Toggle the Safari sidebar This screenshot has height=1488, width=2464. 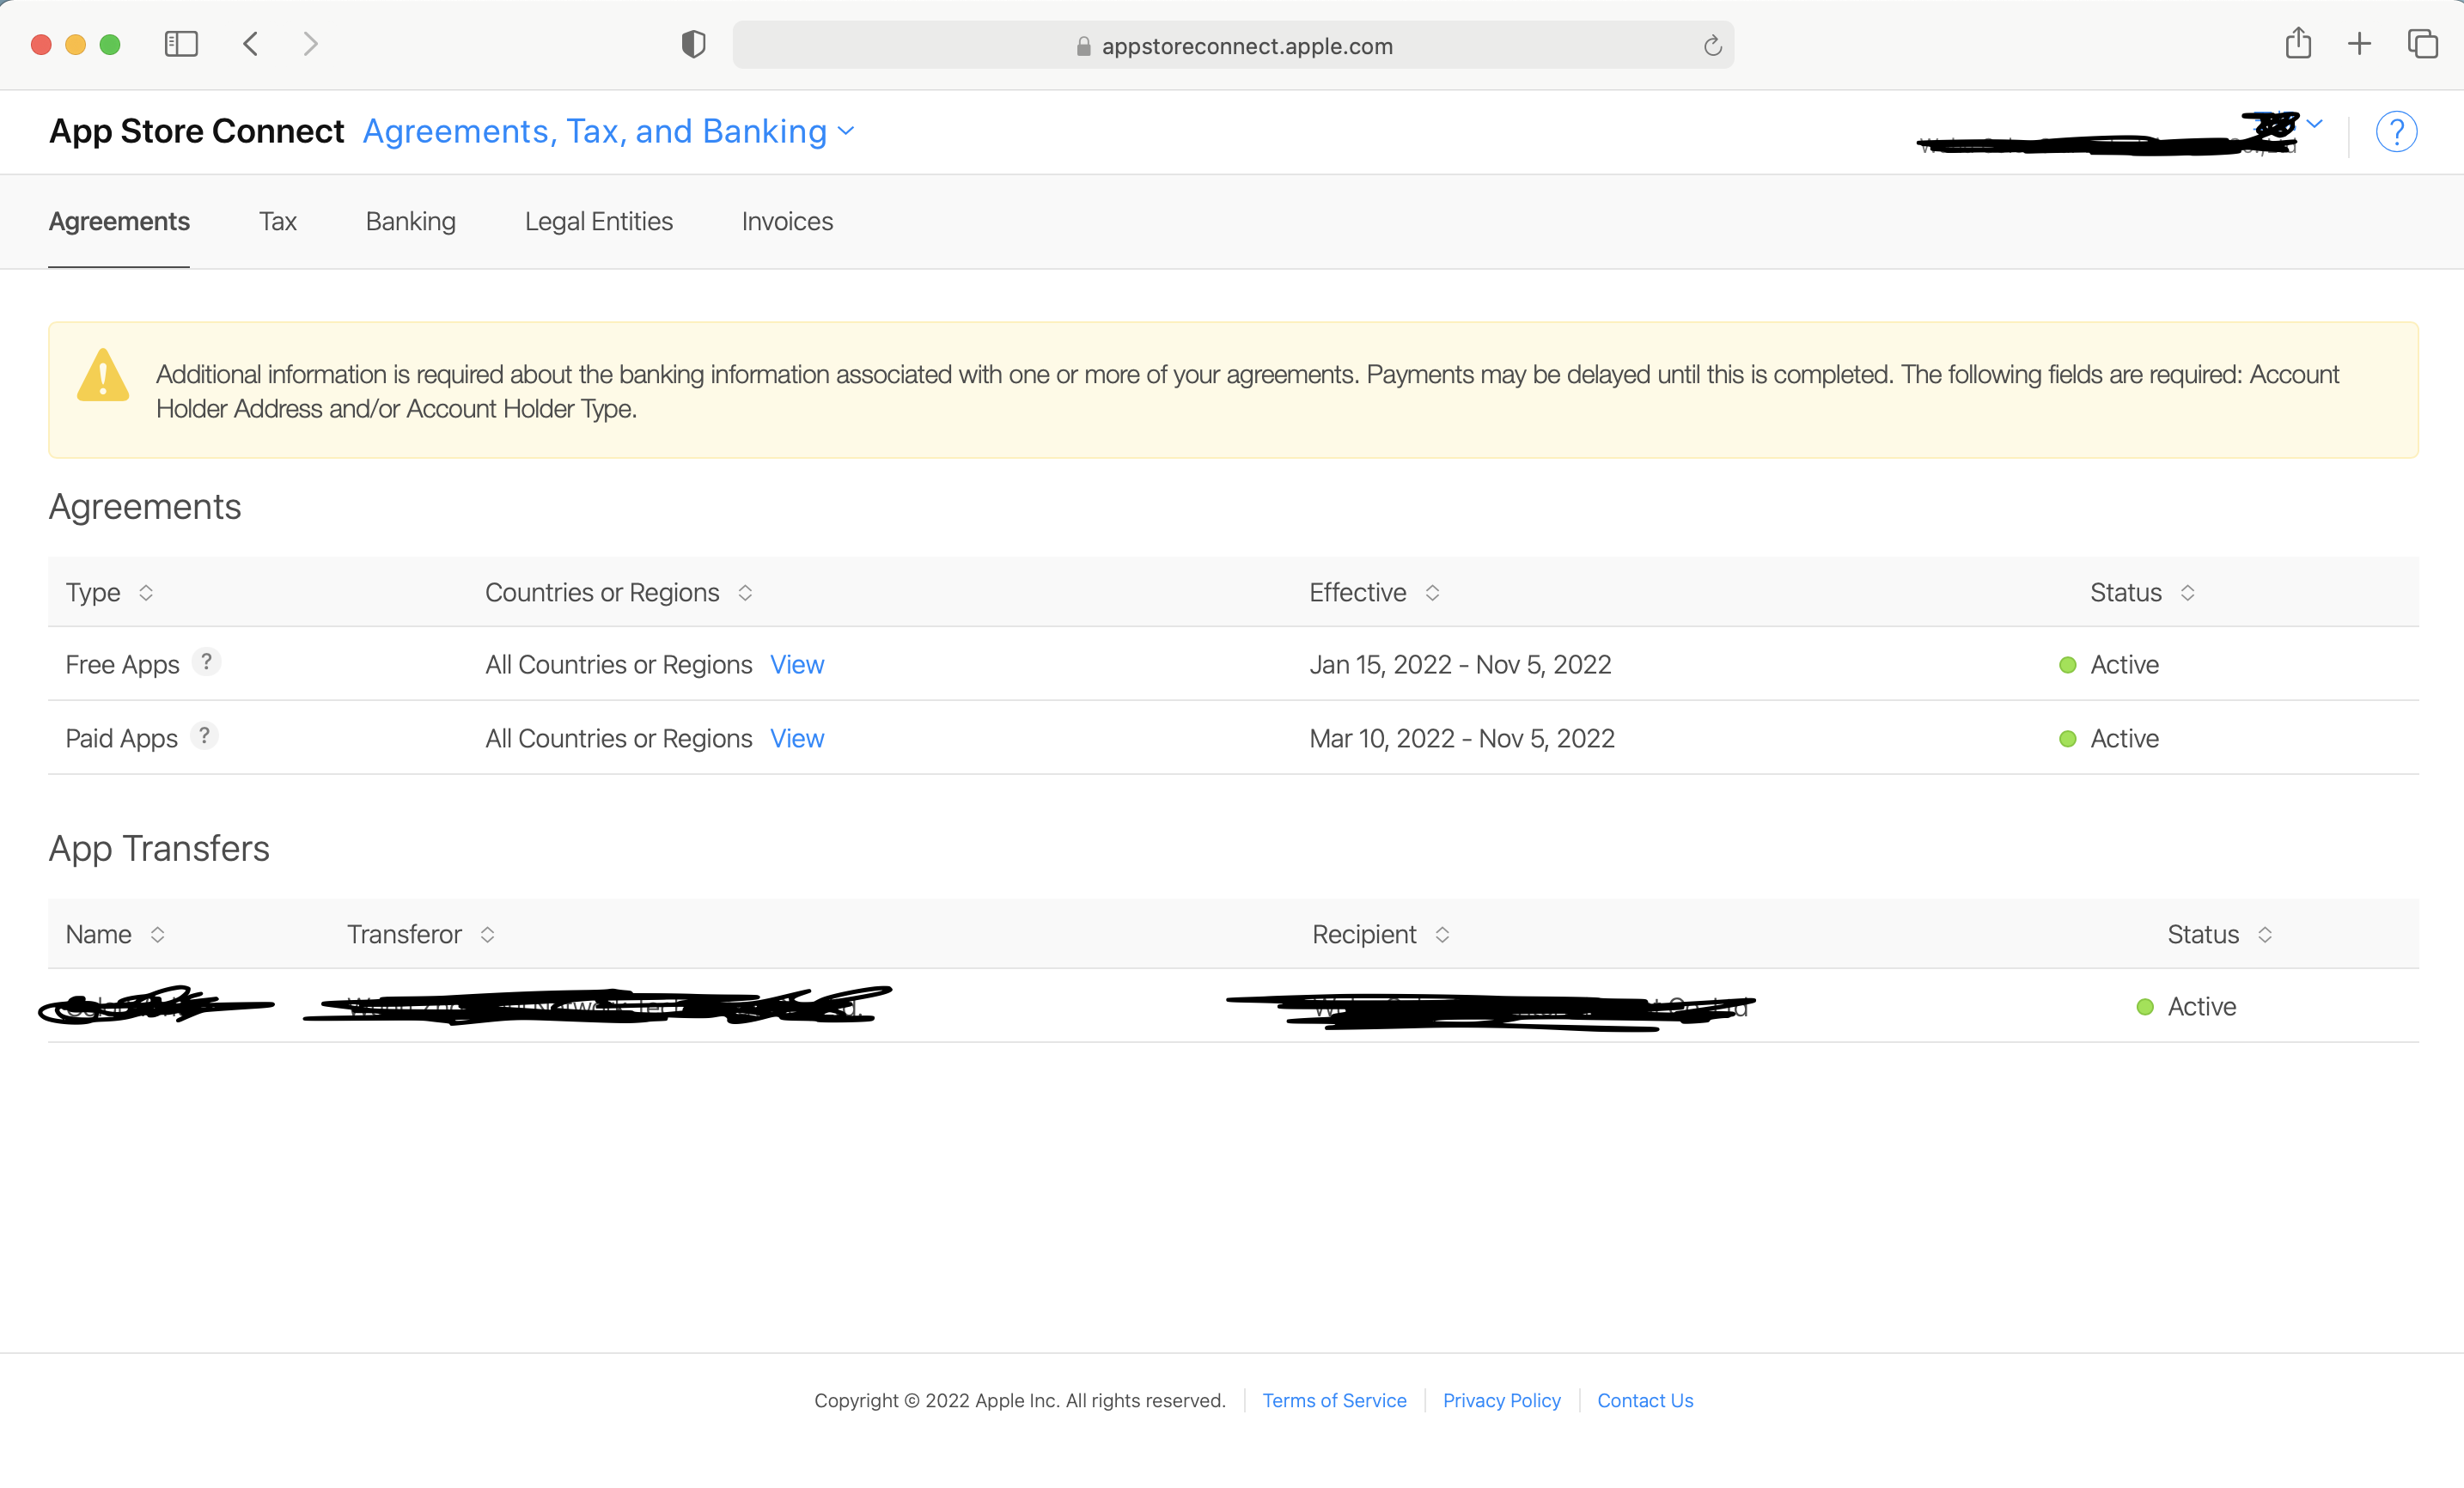point(181,44)
